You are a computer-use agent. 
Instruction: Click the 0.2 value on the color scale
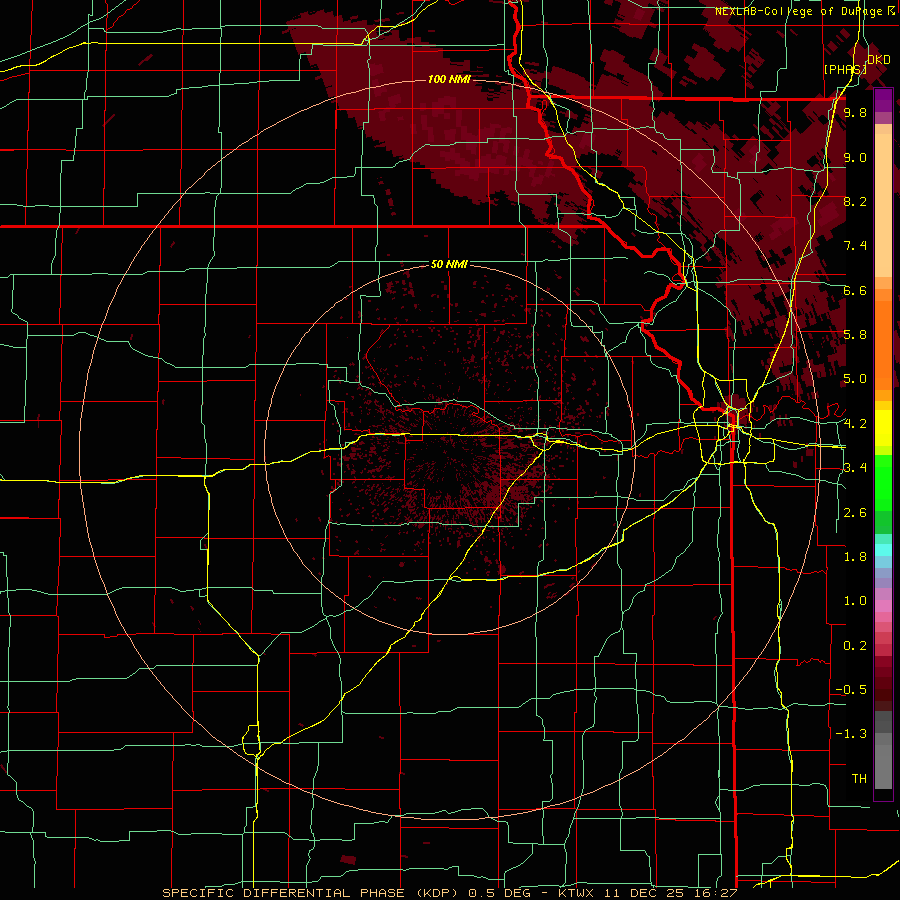[x=855, y=646]
